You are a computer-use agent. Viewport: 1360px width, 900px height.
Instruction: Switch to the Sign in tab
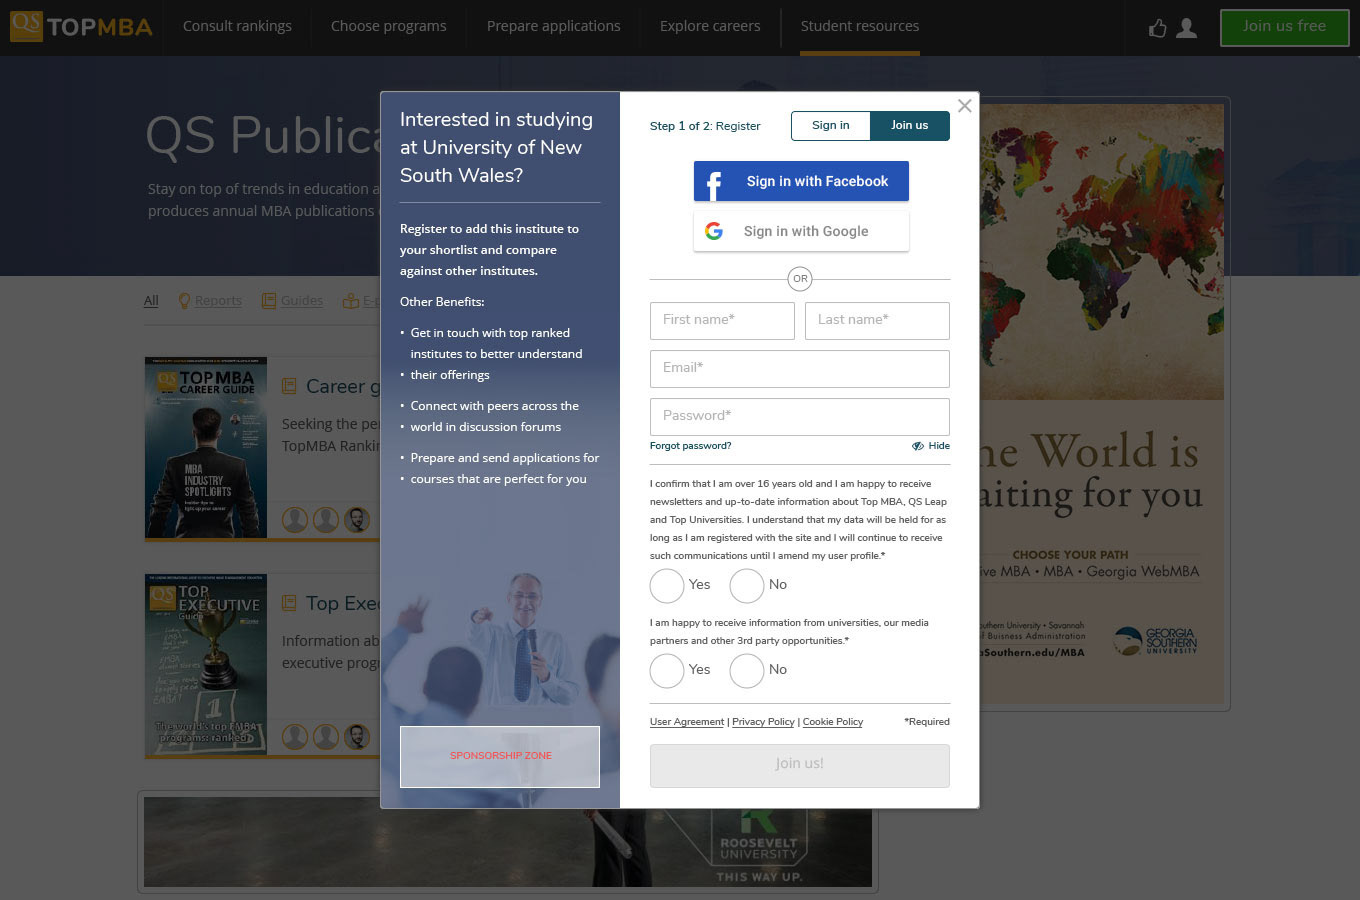[831, 125]
